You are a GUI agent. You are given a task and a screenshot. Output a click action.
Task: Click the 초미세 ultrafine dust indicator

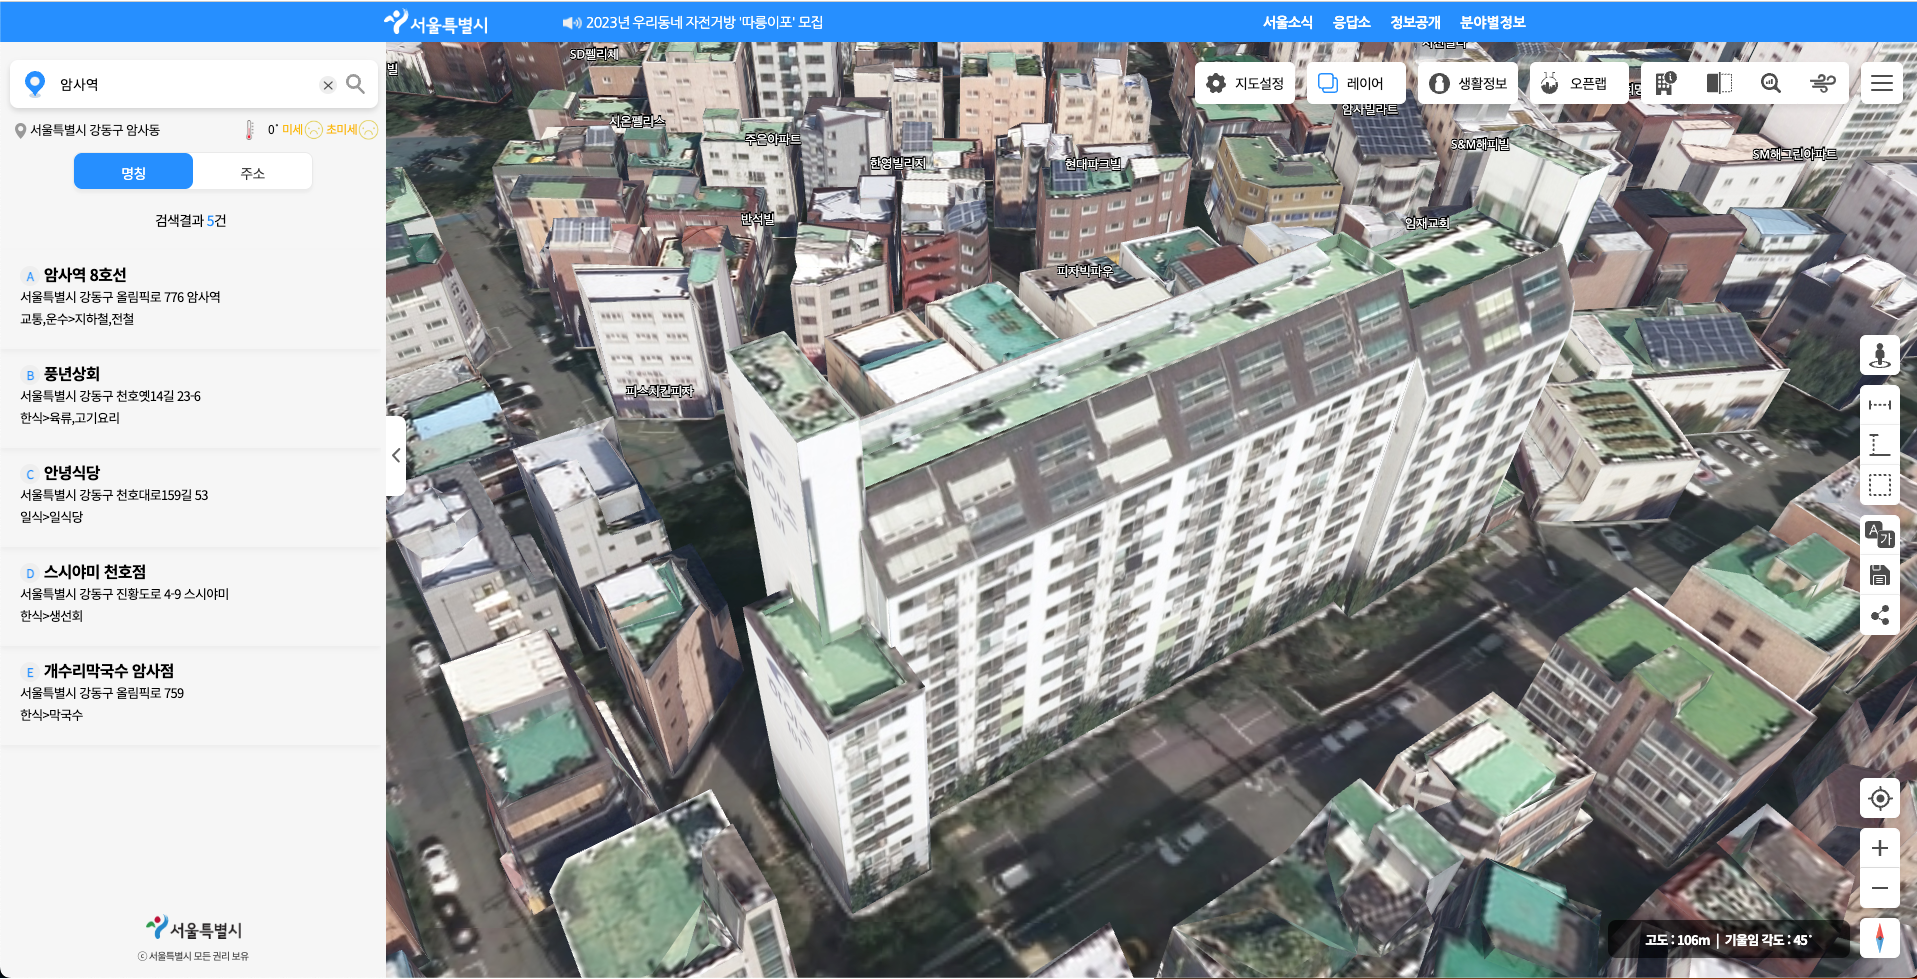tap(352, 130)
